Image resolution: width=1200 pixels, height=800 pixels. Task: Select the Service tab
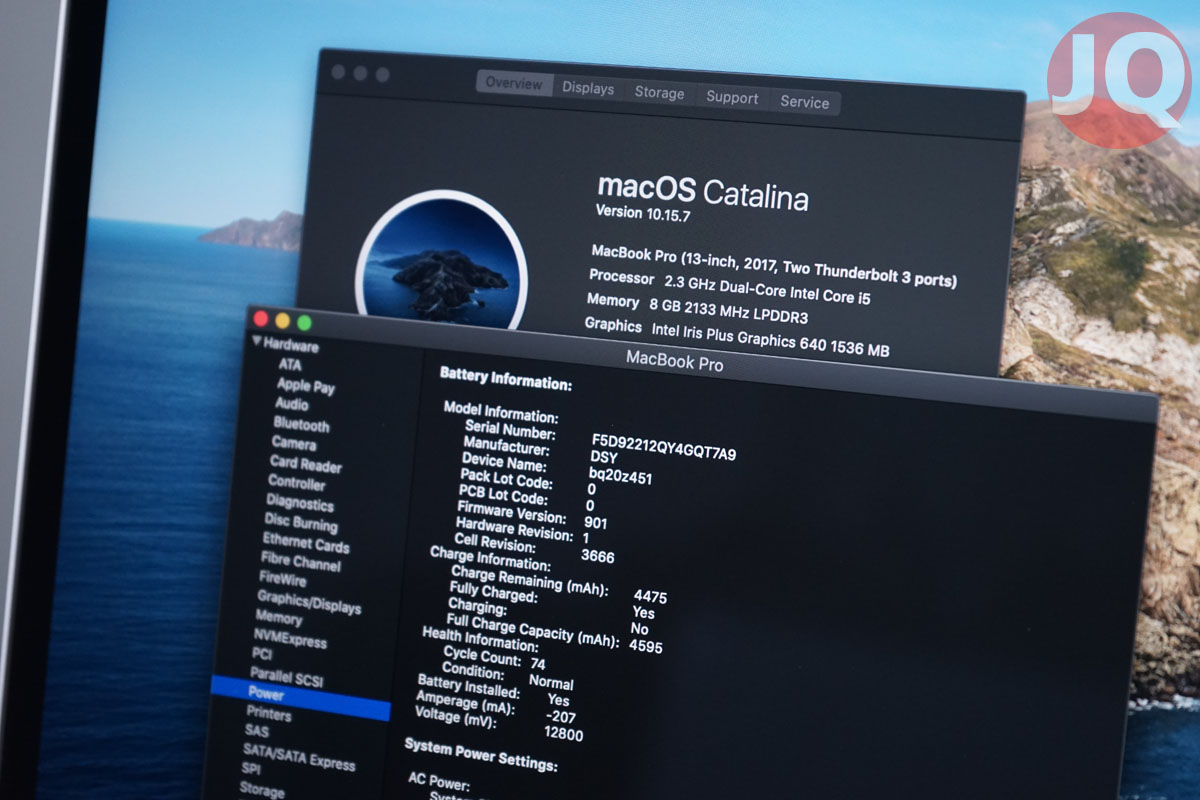coord(804,102)
